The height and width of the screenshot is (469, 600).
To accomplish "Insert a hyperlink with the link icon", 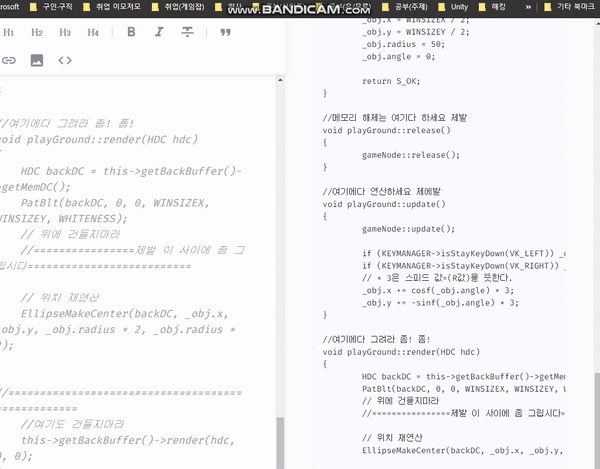I will 8,60.
